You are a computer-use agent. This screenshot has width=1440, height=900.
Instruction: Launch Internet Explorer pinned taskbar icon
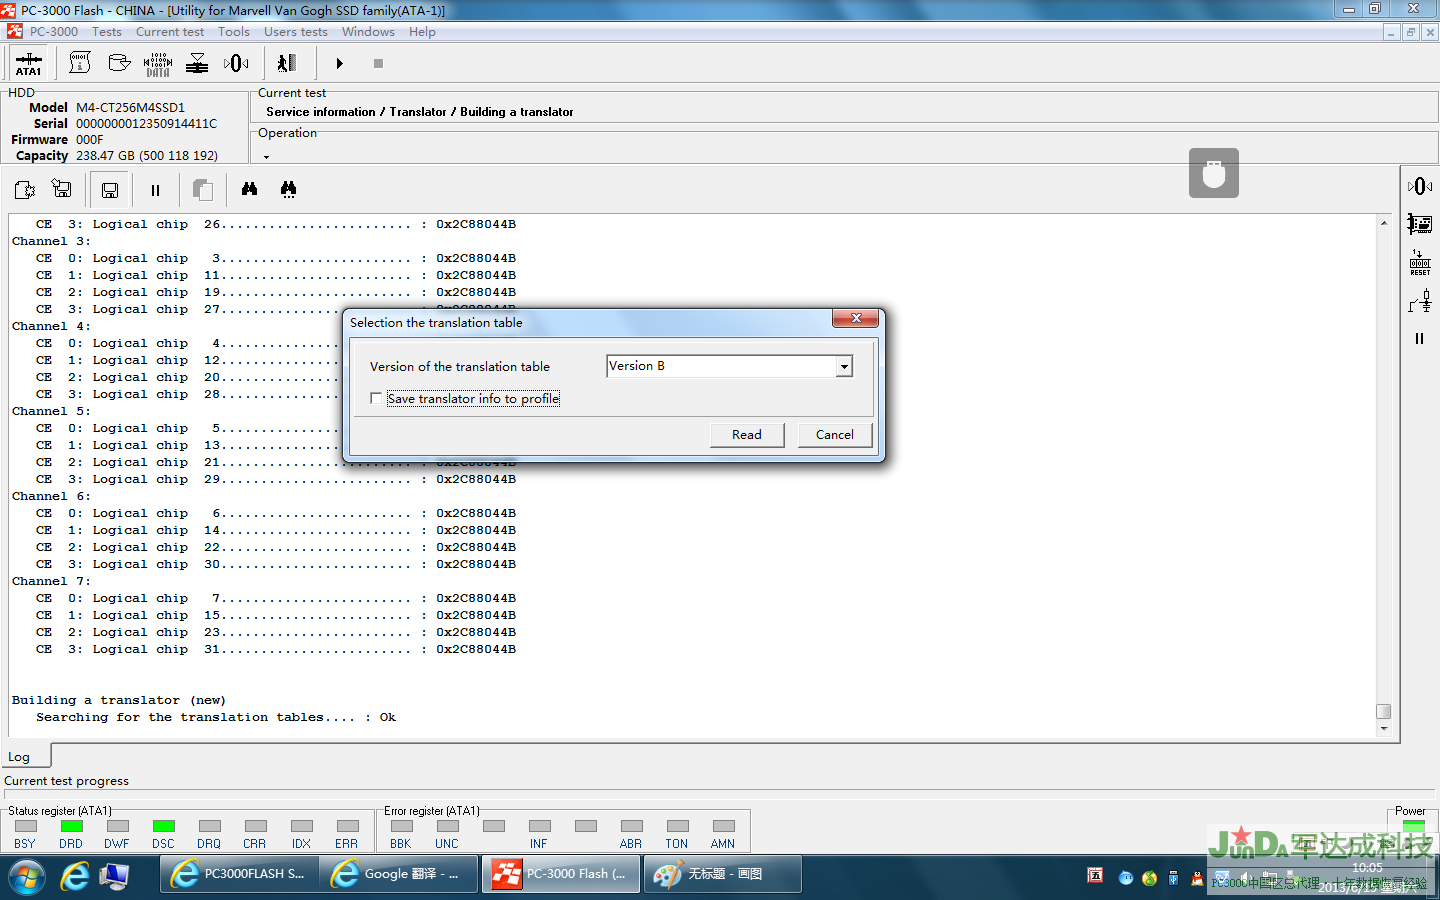tap(75, 876)
